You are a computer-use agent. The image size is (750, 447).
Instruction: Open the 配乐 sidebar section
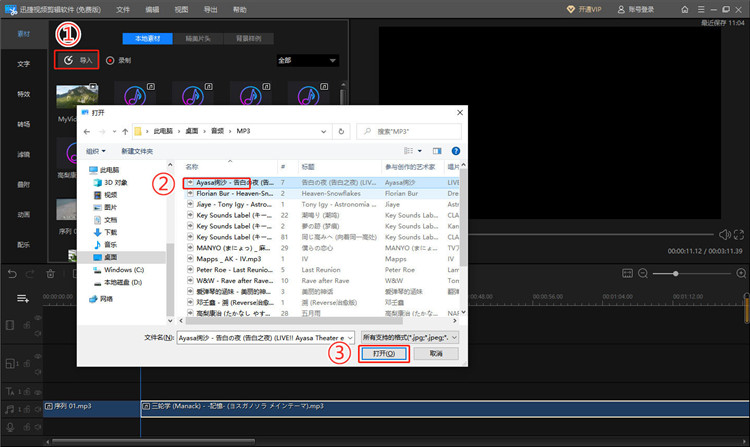click(23, 244)
